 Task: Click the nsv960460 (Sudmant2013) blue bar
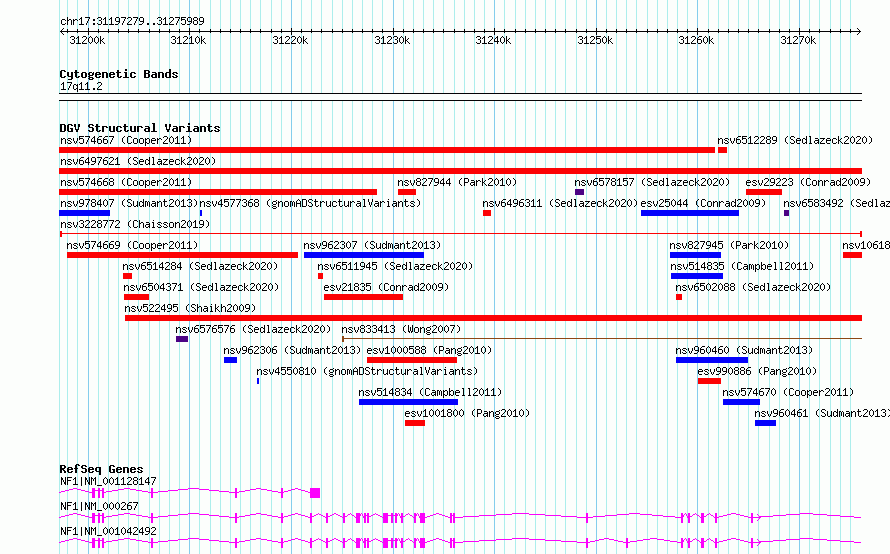point(712,360)
